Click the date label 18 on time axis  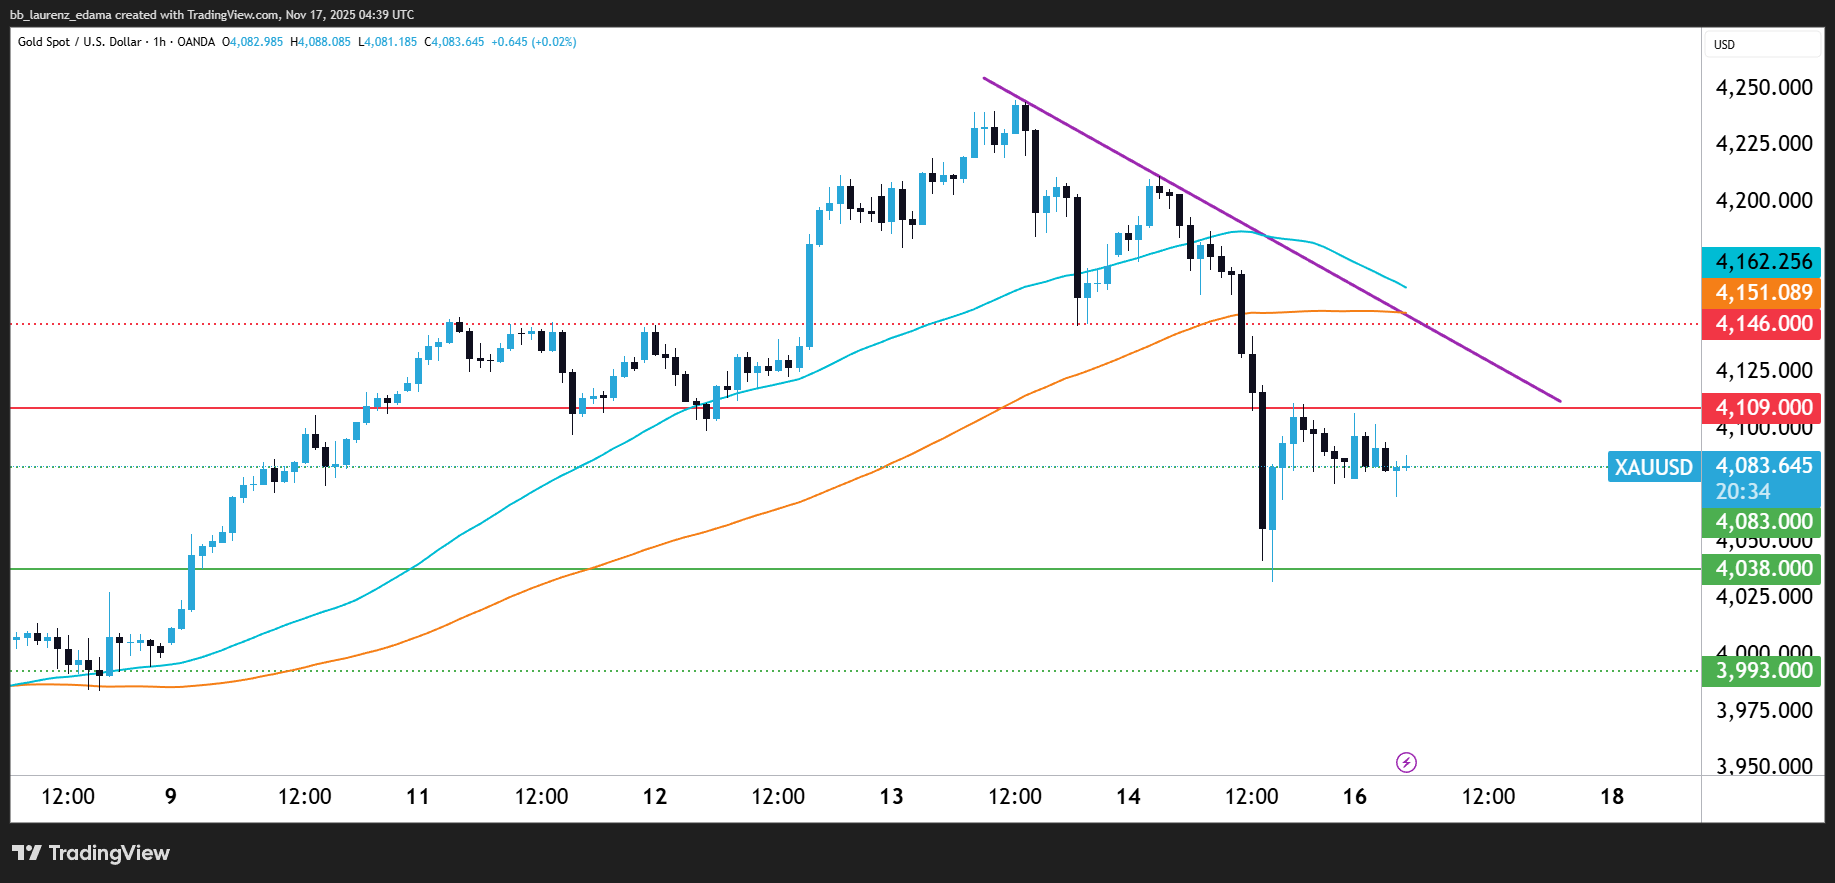tap(1612, 797)
